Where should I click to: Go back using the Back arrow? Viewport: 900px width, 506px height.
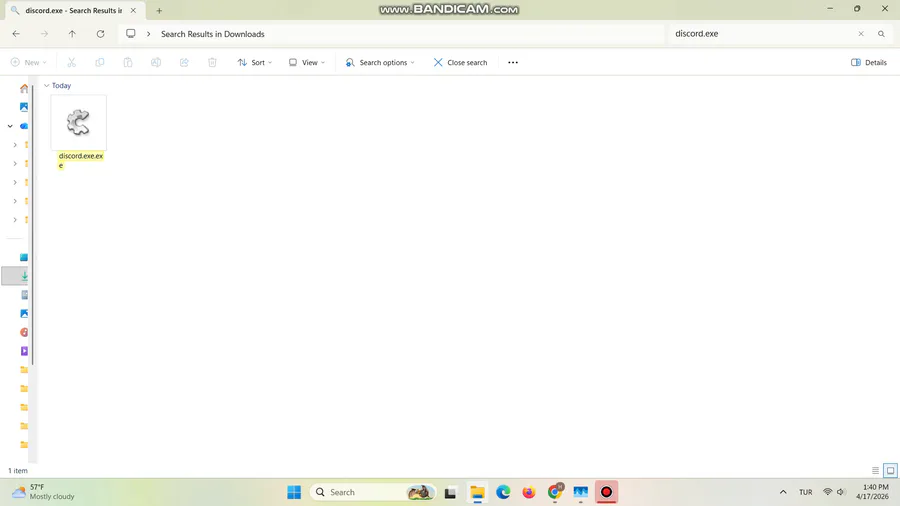point(16,34)
